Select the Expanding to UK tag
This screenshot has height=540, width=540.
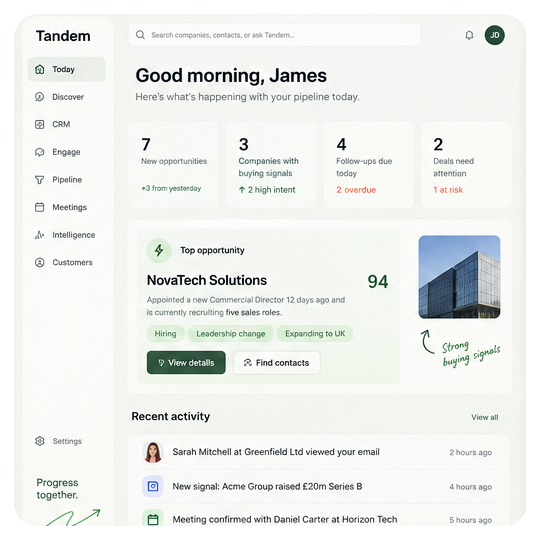point(315,334)
